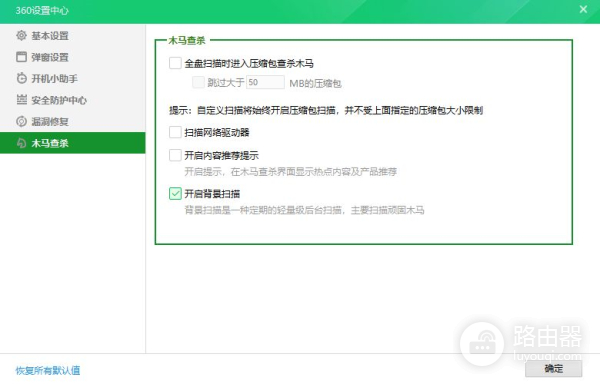Click the 确定 button
This screenshot has height=384, width=600.
553,369
